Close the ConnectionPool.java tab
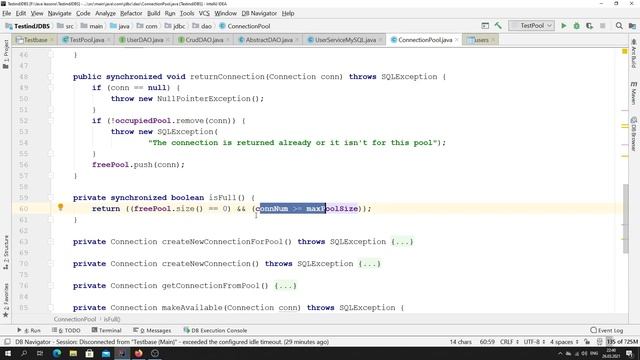Image resolution: width=640 pixels, height=360 pixels. tap(456, 40)
